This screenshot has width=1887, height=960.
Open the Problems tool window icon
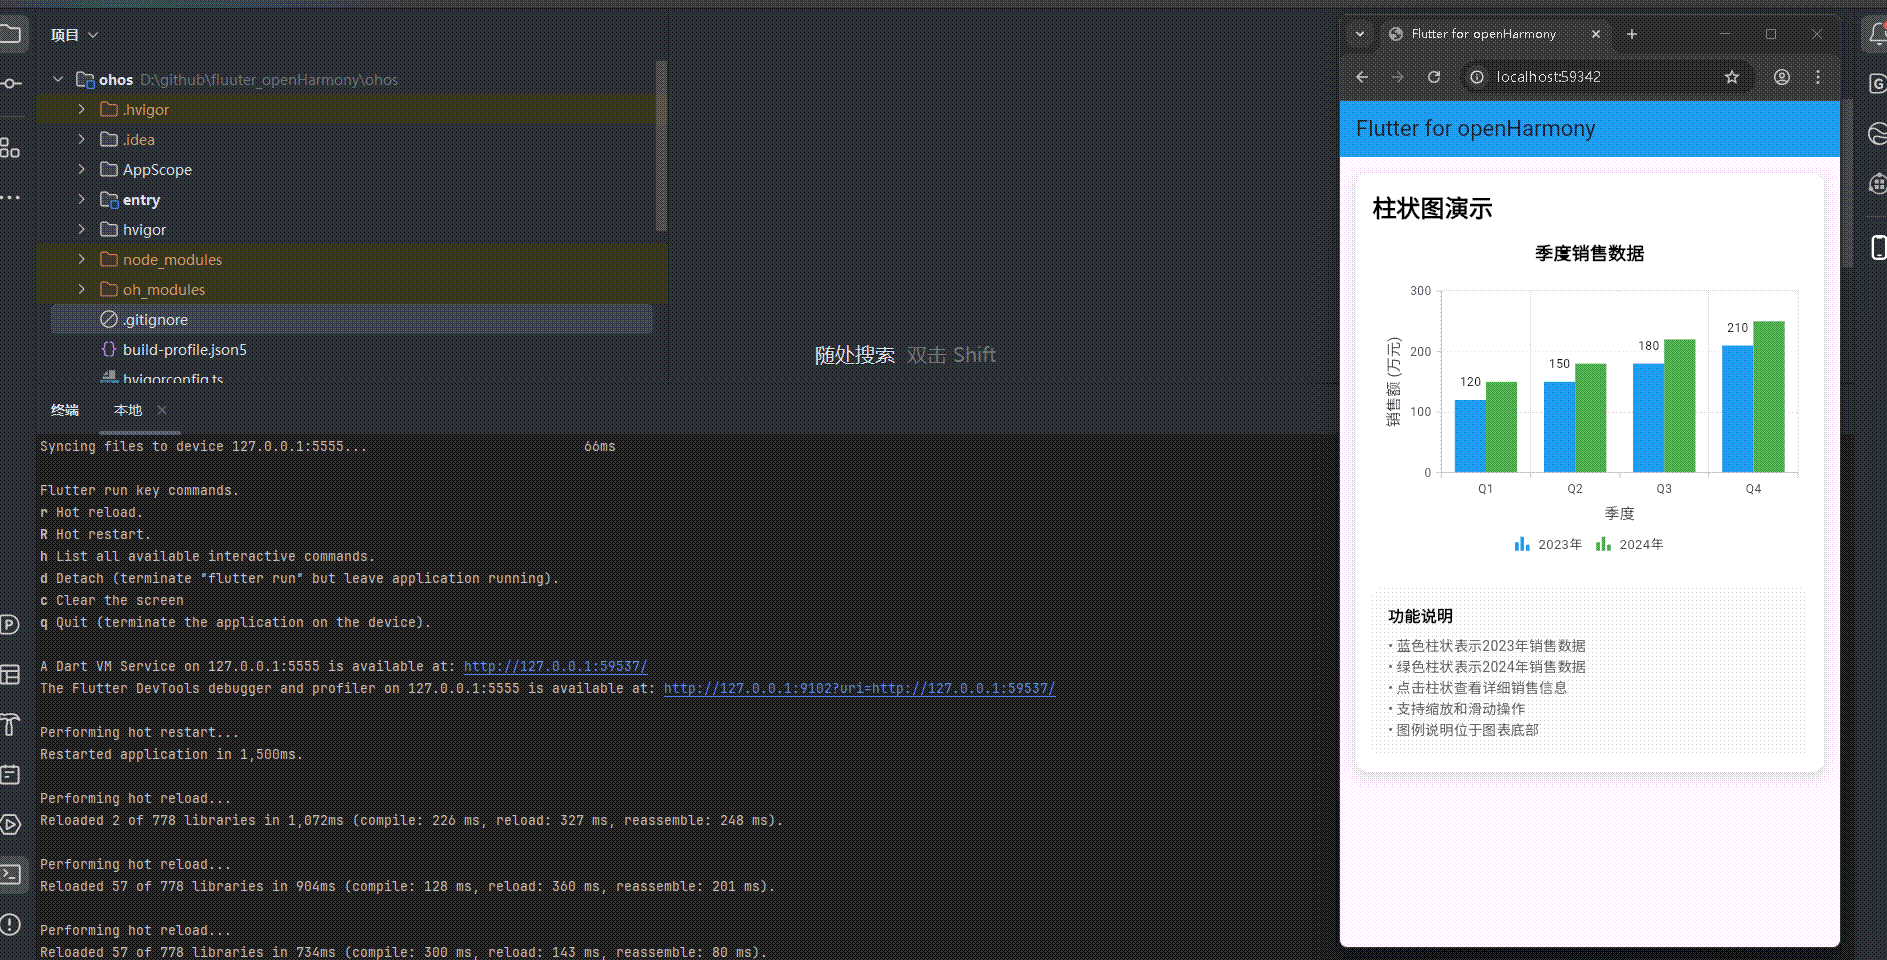coord(10,924)
